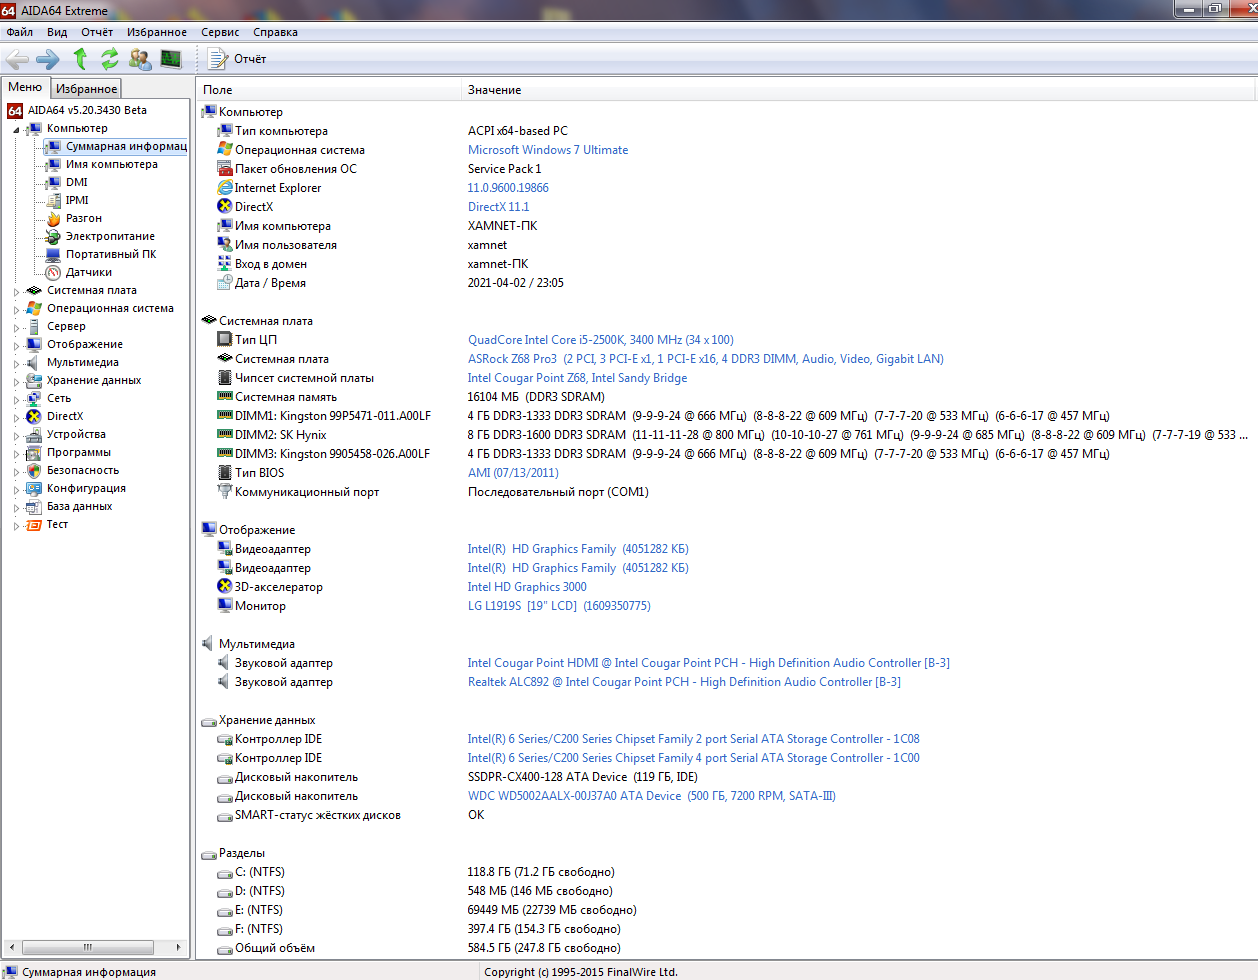Click the left tree scroll right arrow
The width and height of the screenshot is (1258, 980).
pyautogui.click(x=178, y=947)
